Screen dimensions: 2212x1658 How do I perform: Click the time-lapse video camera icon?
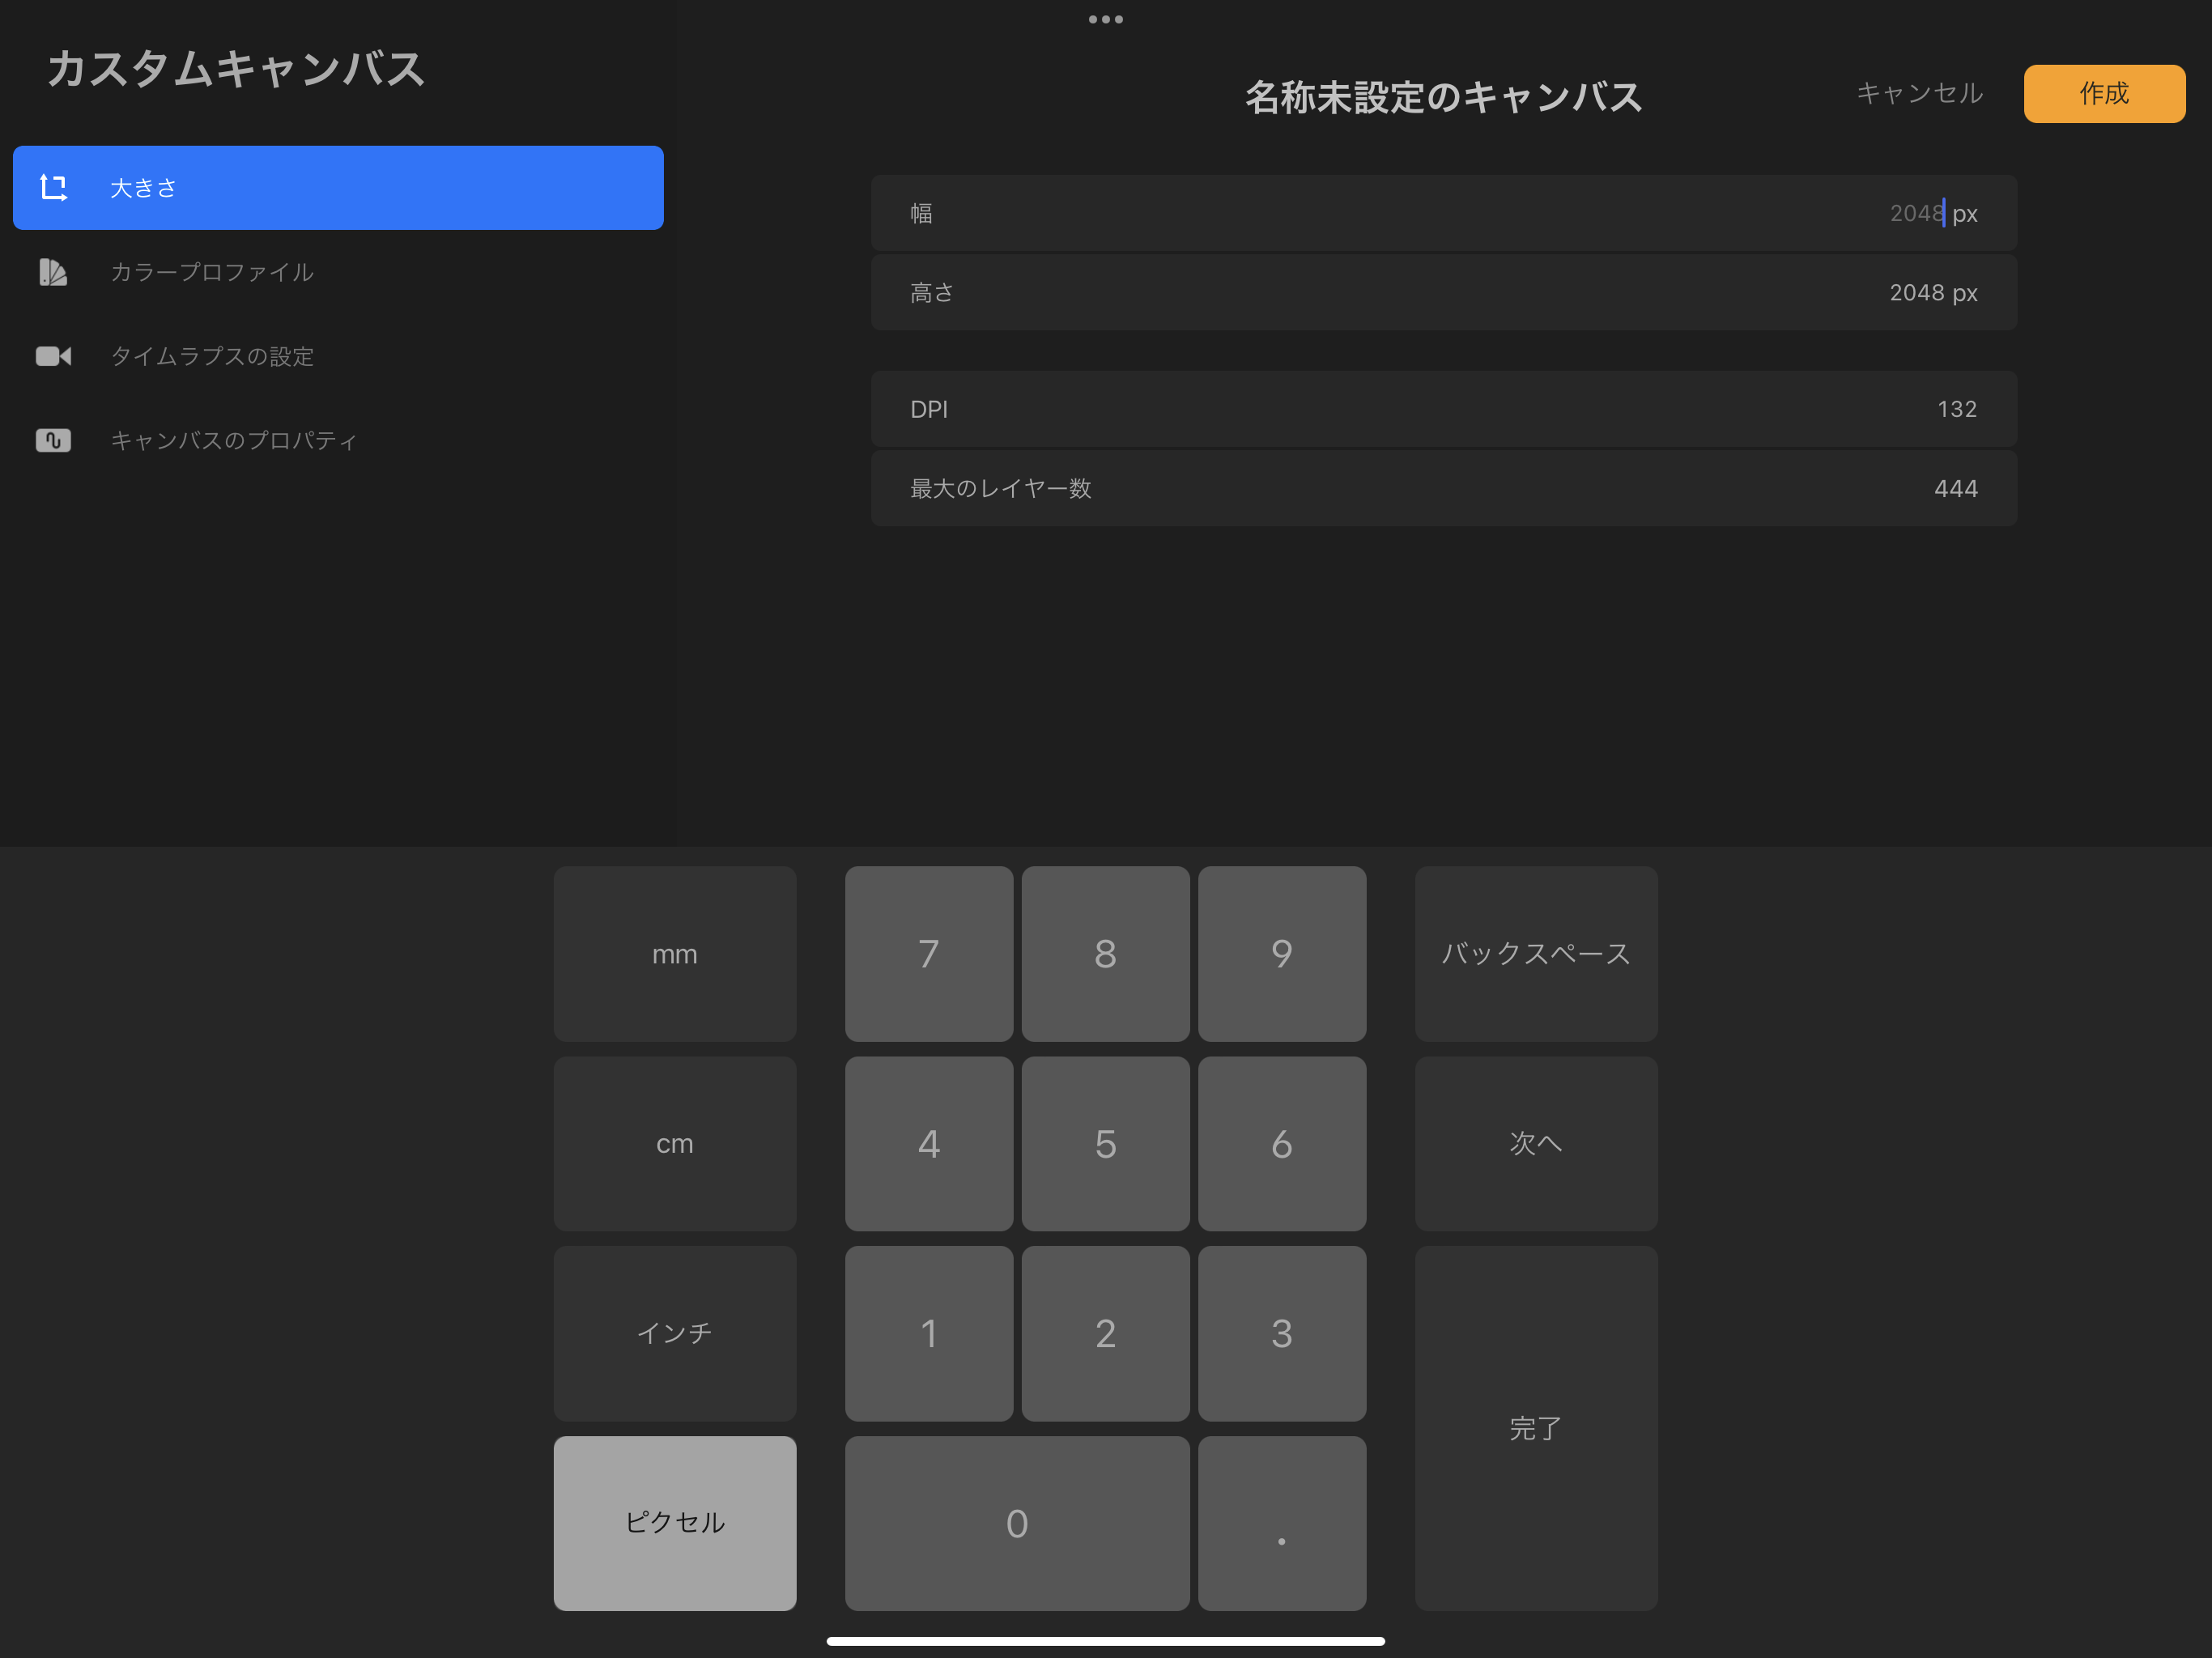coord(53,356)
